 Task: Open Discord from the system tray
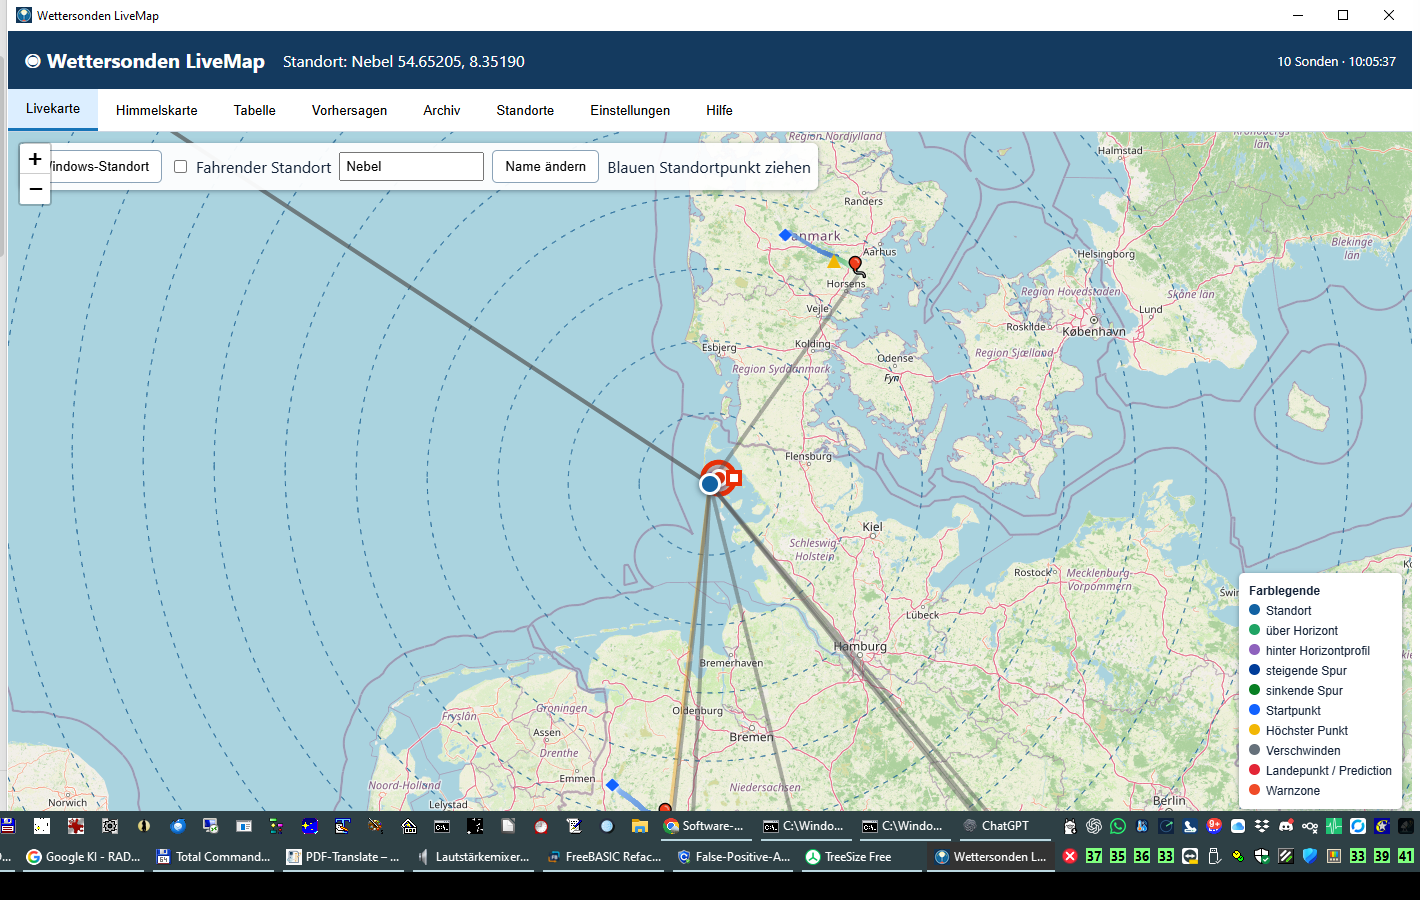[1286, 826]
